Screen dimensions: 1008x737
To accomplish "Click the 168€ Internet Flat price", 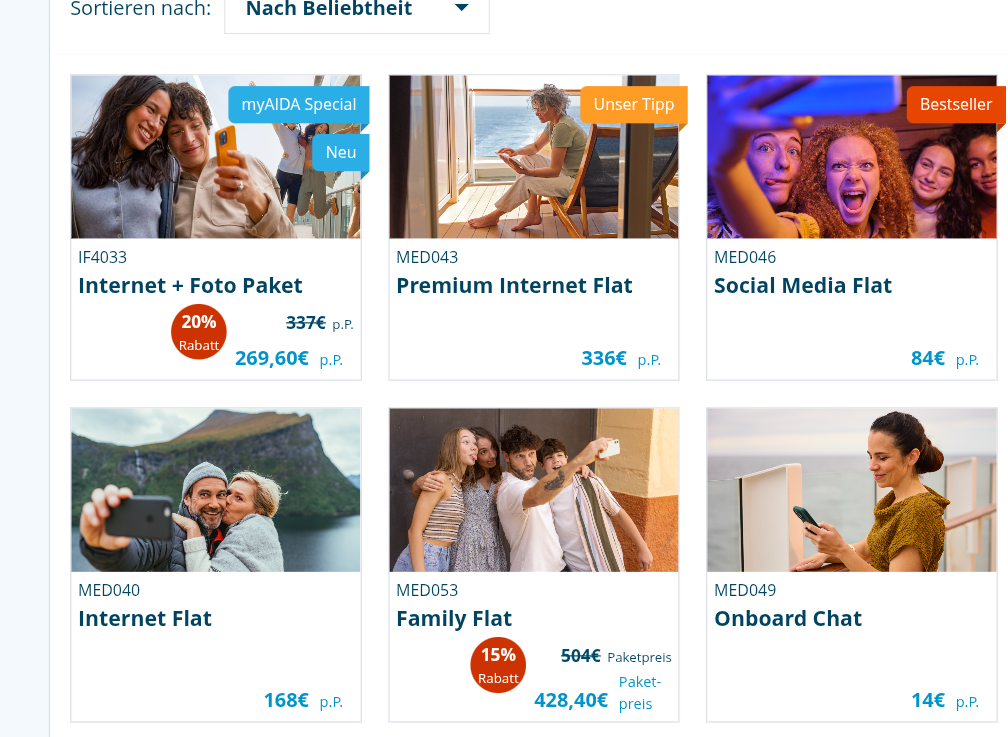I will 286,700.
